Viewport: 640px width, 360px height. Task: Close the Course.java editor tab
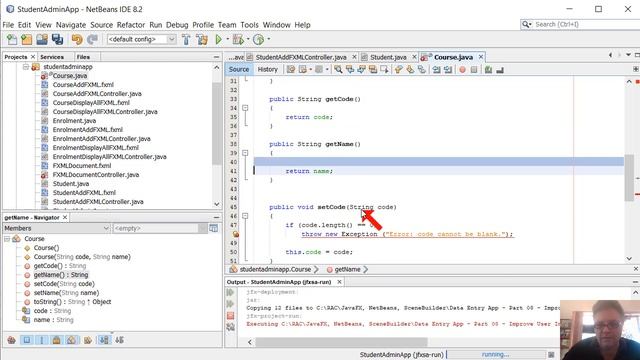(x=481, y=57)
